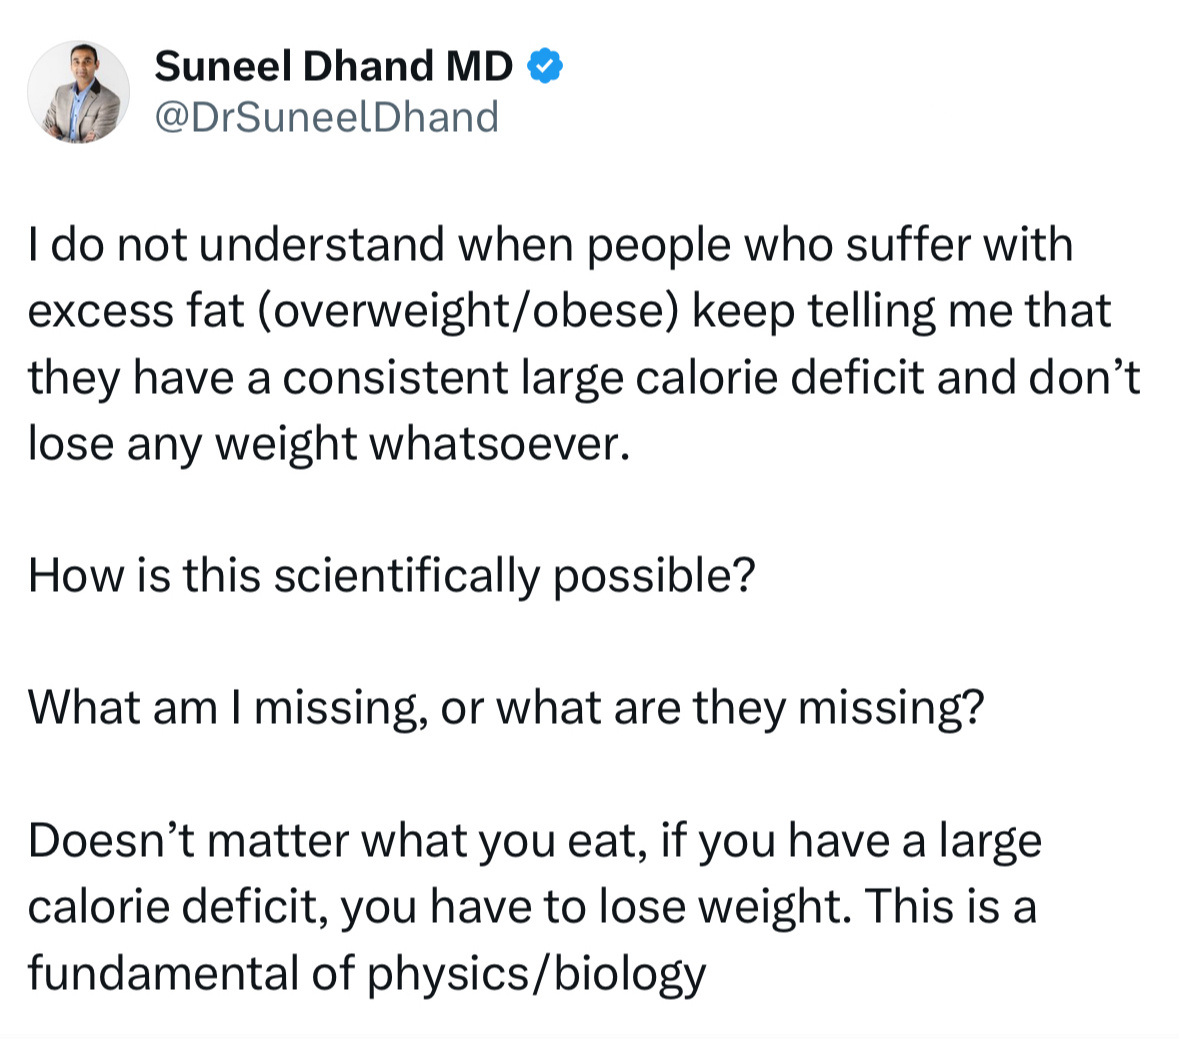Click the blue verified badge
1179x1039 pixels.
[x=545, y=66]
